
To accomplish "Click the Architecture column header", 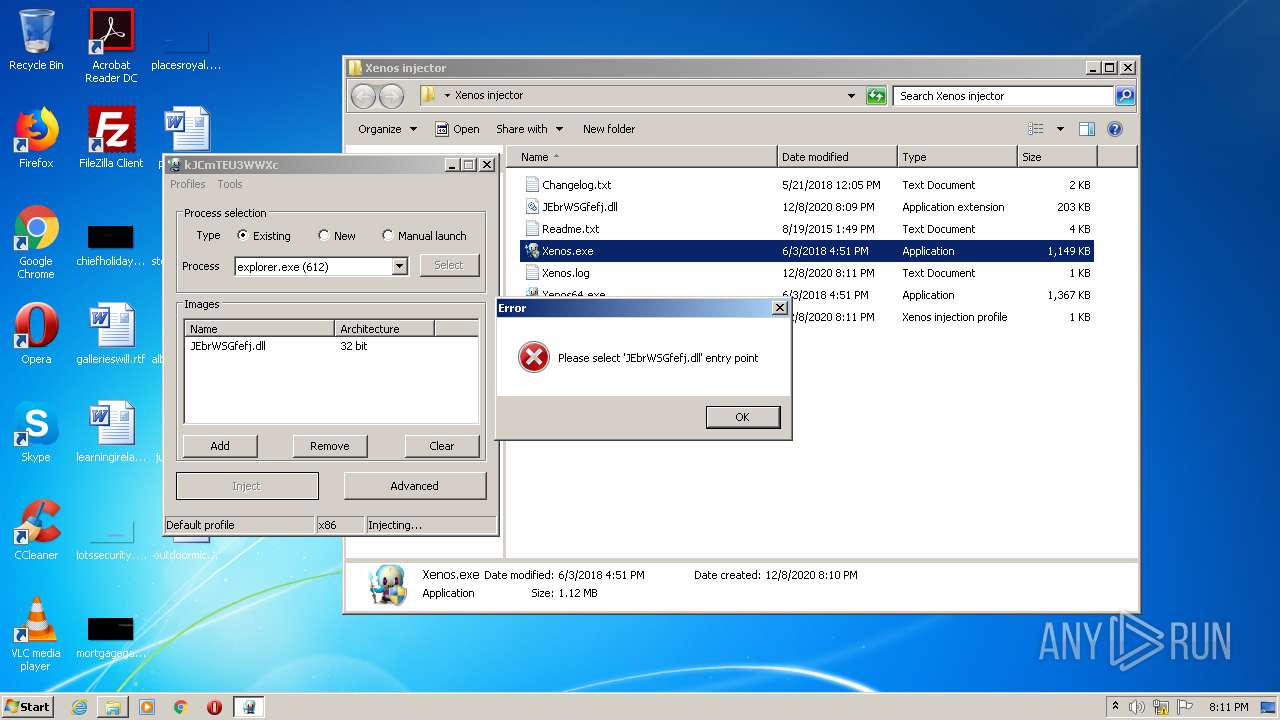I will pos(384,328).
